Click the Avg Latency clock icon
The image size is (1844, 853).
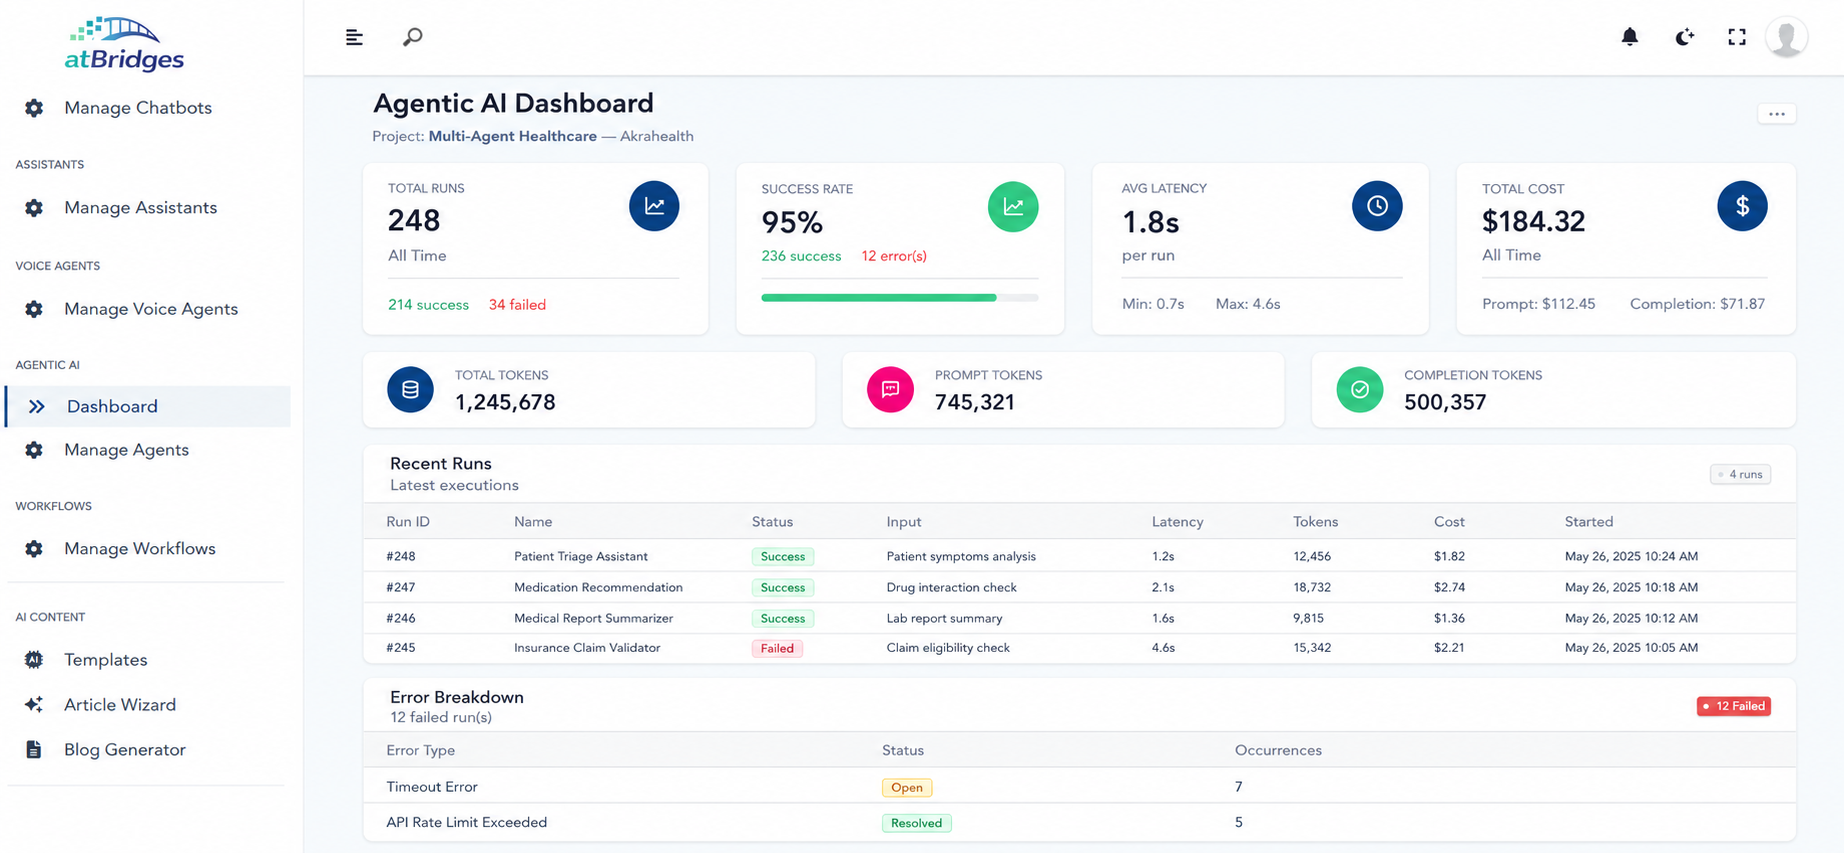click(1377, 206)
